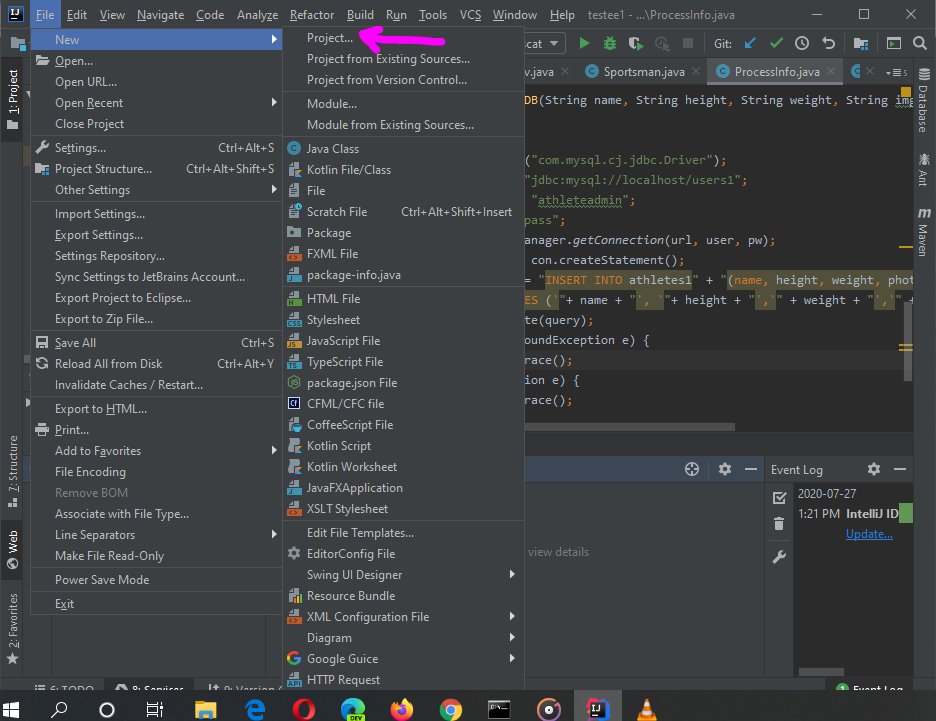The height and width of the screenshot is (721, 936).
Task: Open Chrome from the taskbar
Action: coord(451,710)
